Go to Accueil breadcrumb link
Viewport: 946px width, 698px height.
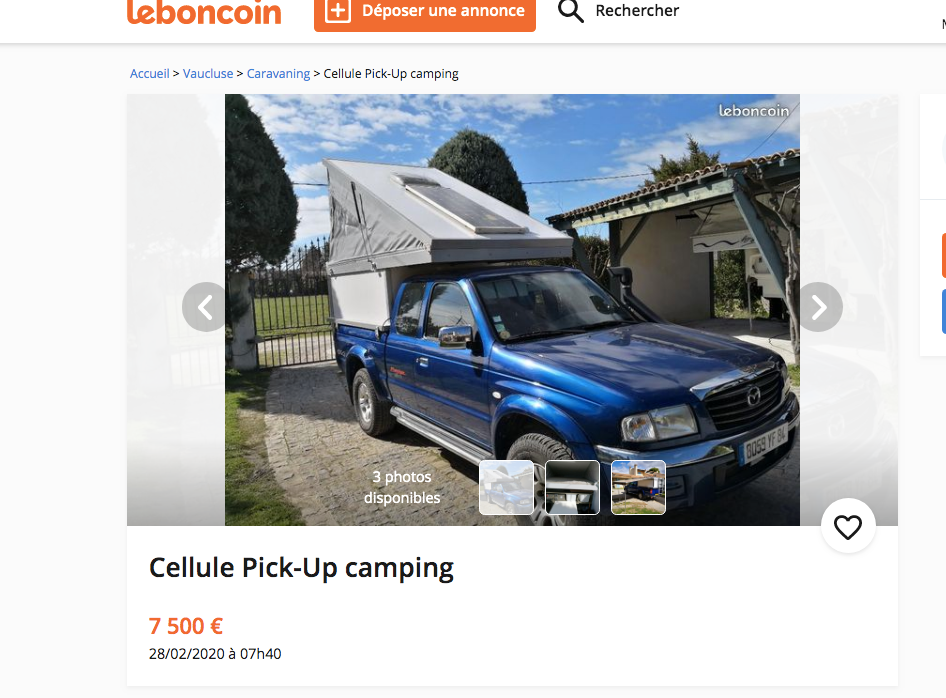pyautogui.click(x=150, y=74)
